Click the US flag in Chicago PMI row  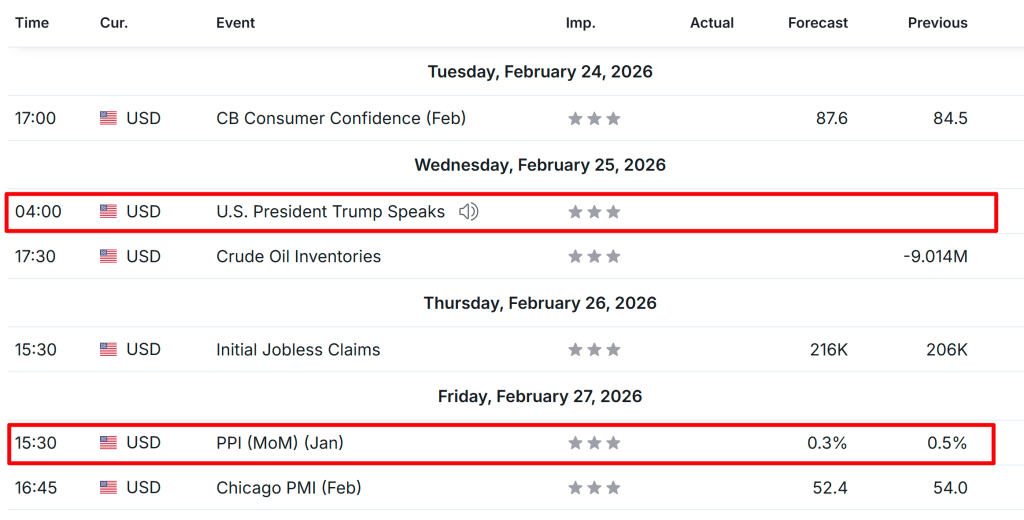click(x=108, y=488)
